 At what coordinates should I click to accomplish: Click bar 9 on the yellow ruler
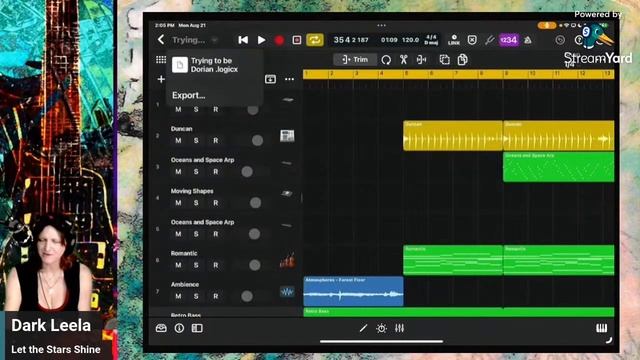[507, 74]
